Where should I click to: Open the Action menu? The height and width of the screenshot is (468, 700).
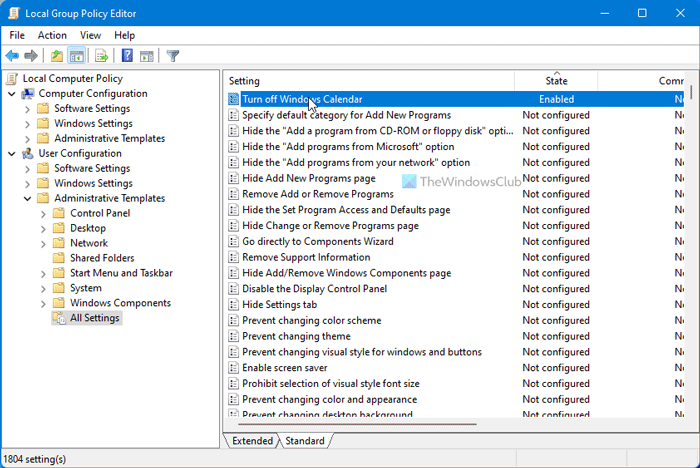pyautogui.click(x=52, y=35)
